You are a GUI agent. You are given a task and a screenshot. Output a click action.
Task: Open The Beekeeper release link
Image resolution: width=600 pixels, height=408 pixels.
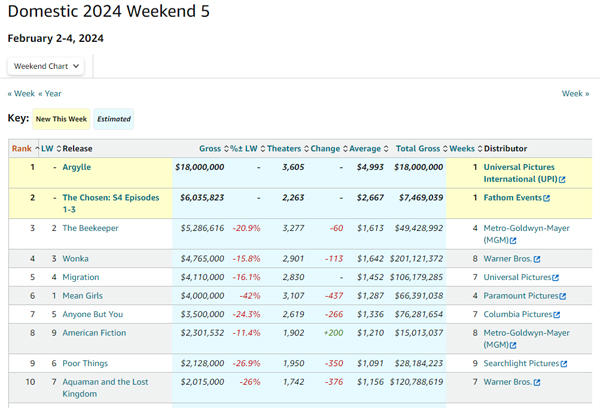pyautogui.click(x=90, y=228)
